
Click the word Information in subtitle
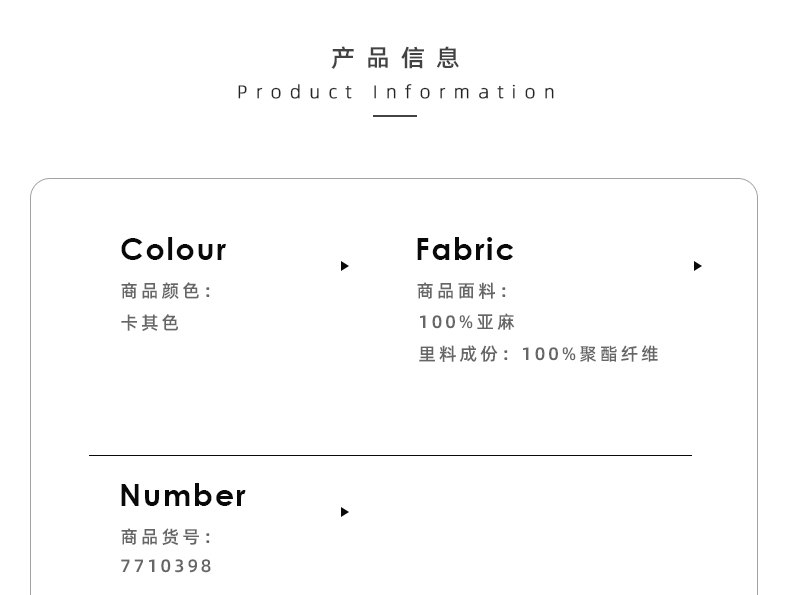point(464,93)
